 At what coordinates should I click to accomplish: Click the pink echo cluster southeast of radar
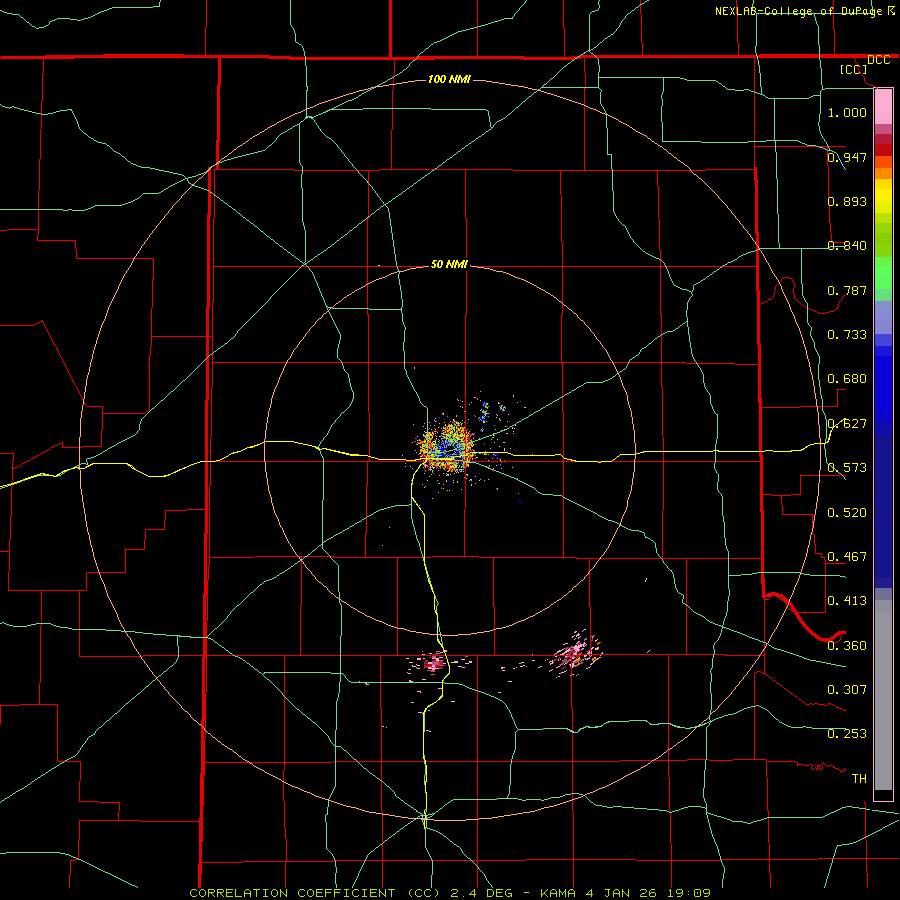click(576, 653)
